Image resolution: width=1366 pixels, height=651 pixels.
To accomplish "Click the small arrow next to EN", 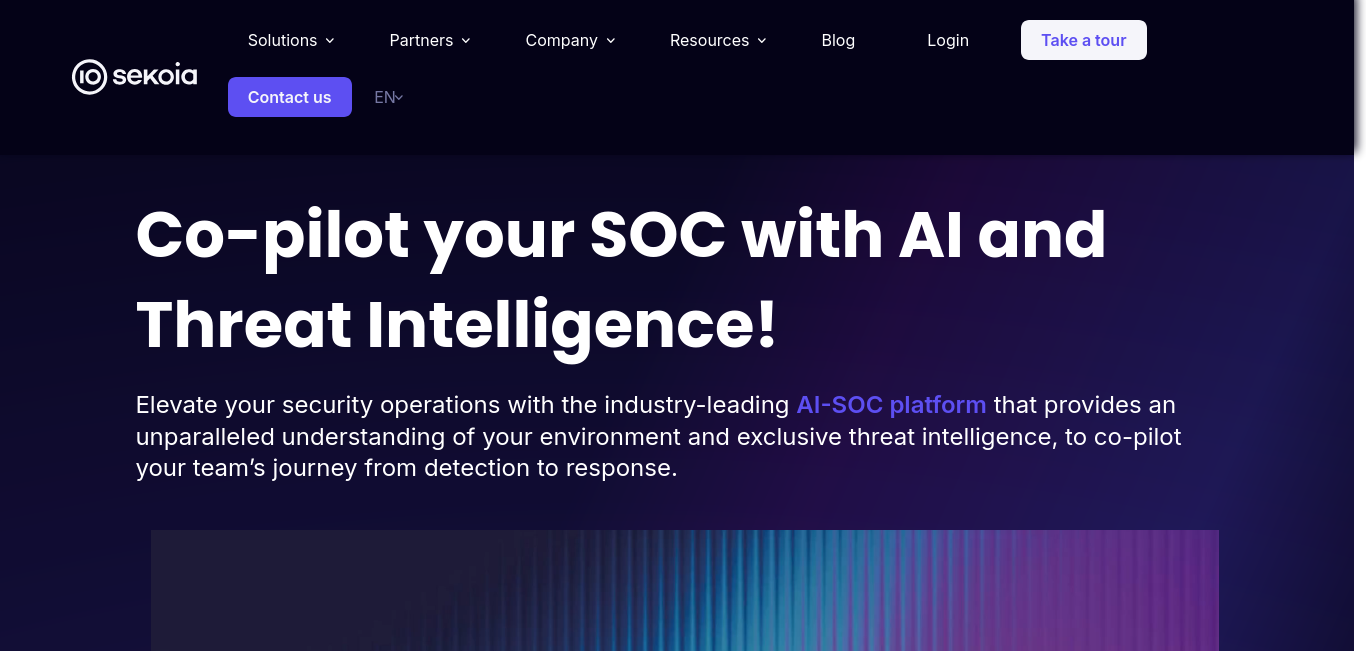I will pyautogui.click(x=400, y=97).
